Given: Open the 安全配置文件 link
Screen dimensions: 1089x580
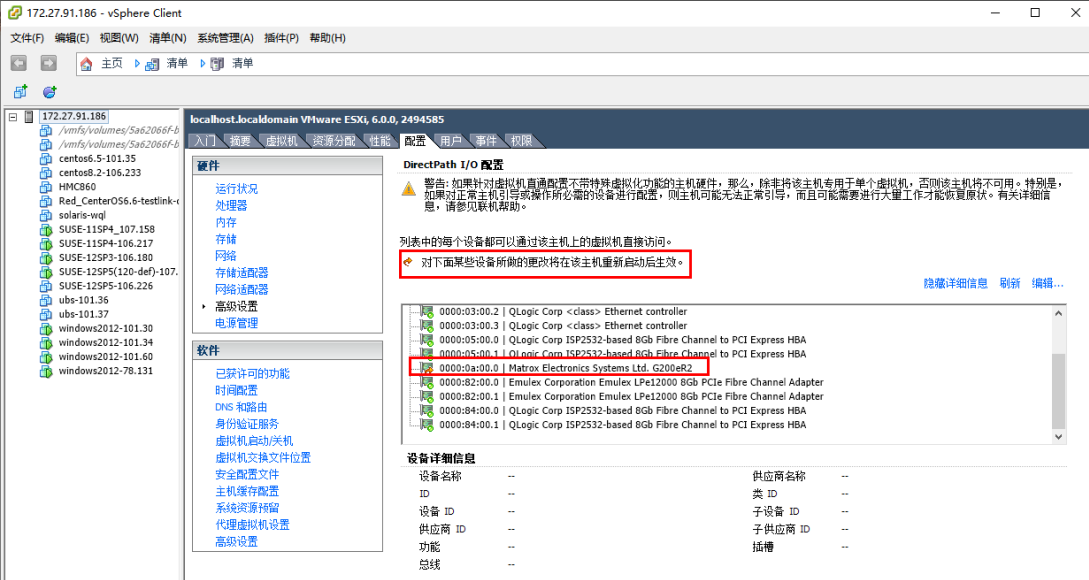Looking at the screenshot, I should pos(247,474).
